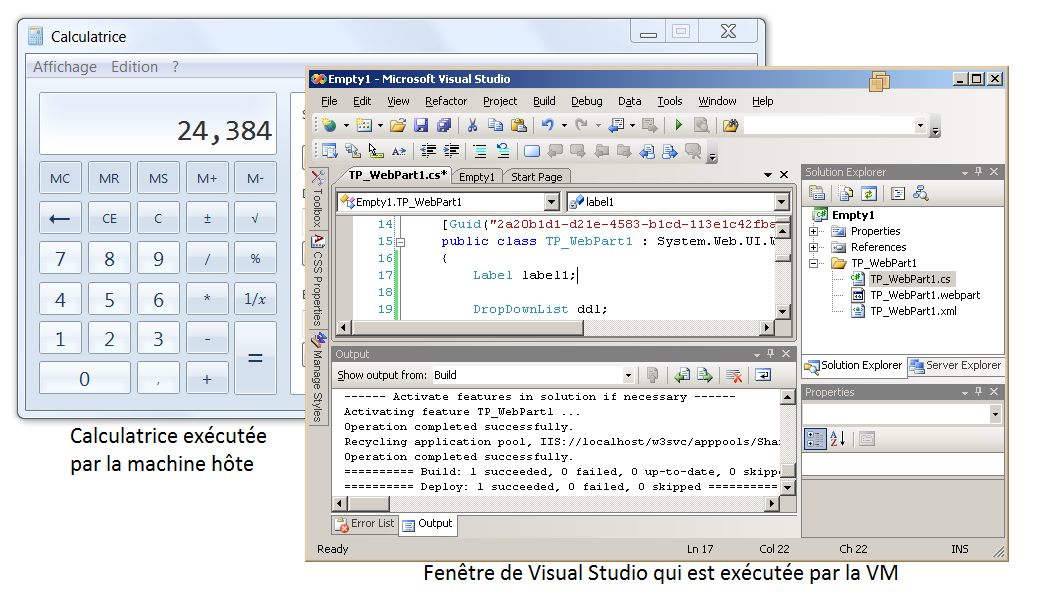The width and height of the screenshot is (1043, 596).
Task: Select TP_WebPart1.webpart in Solution Explorer
Action: (925, 295)
